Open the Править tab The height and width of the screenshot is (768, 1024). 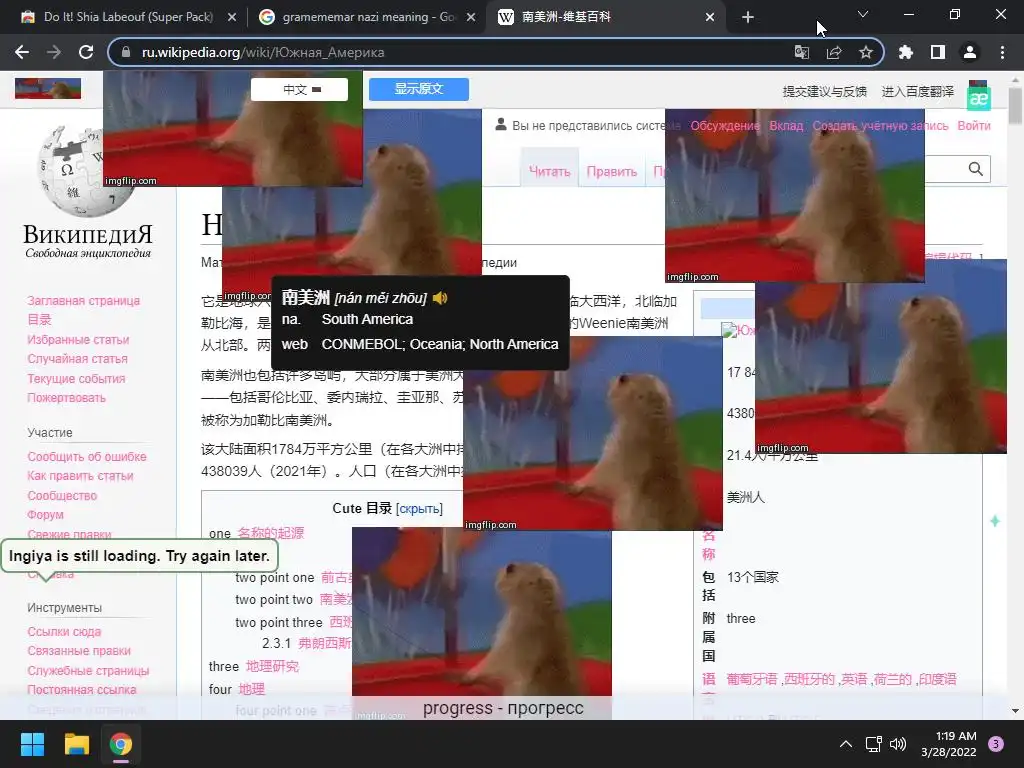(611, 171)
